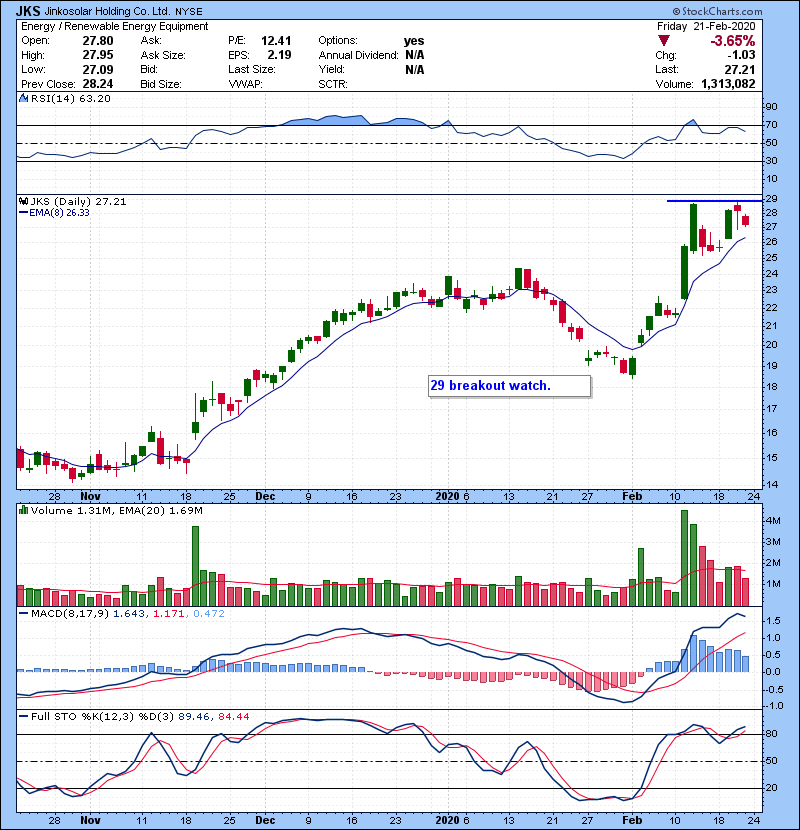This screenshot has width=800, height=830.
Task: Click the 1M label on the volume axis
Action: pos(773,584)
